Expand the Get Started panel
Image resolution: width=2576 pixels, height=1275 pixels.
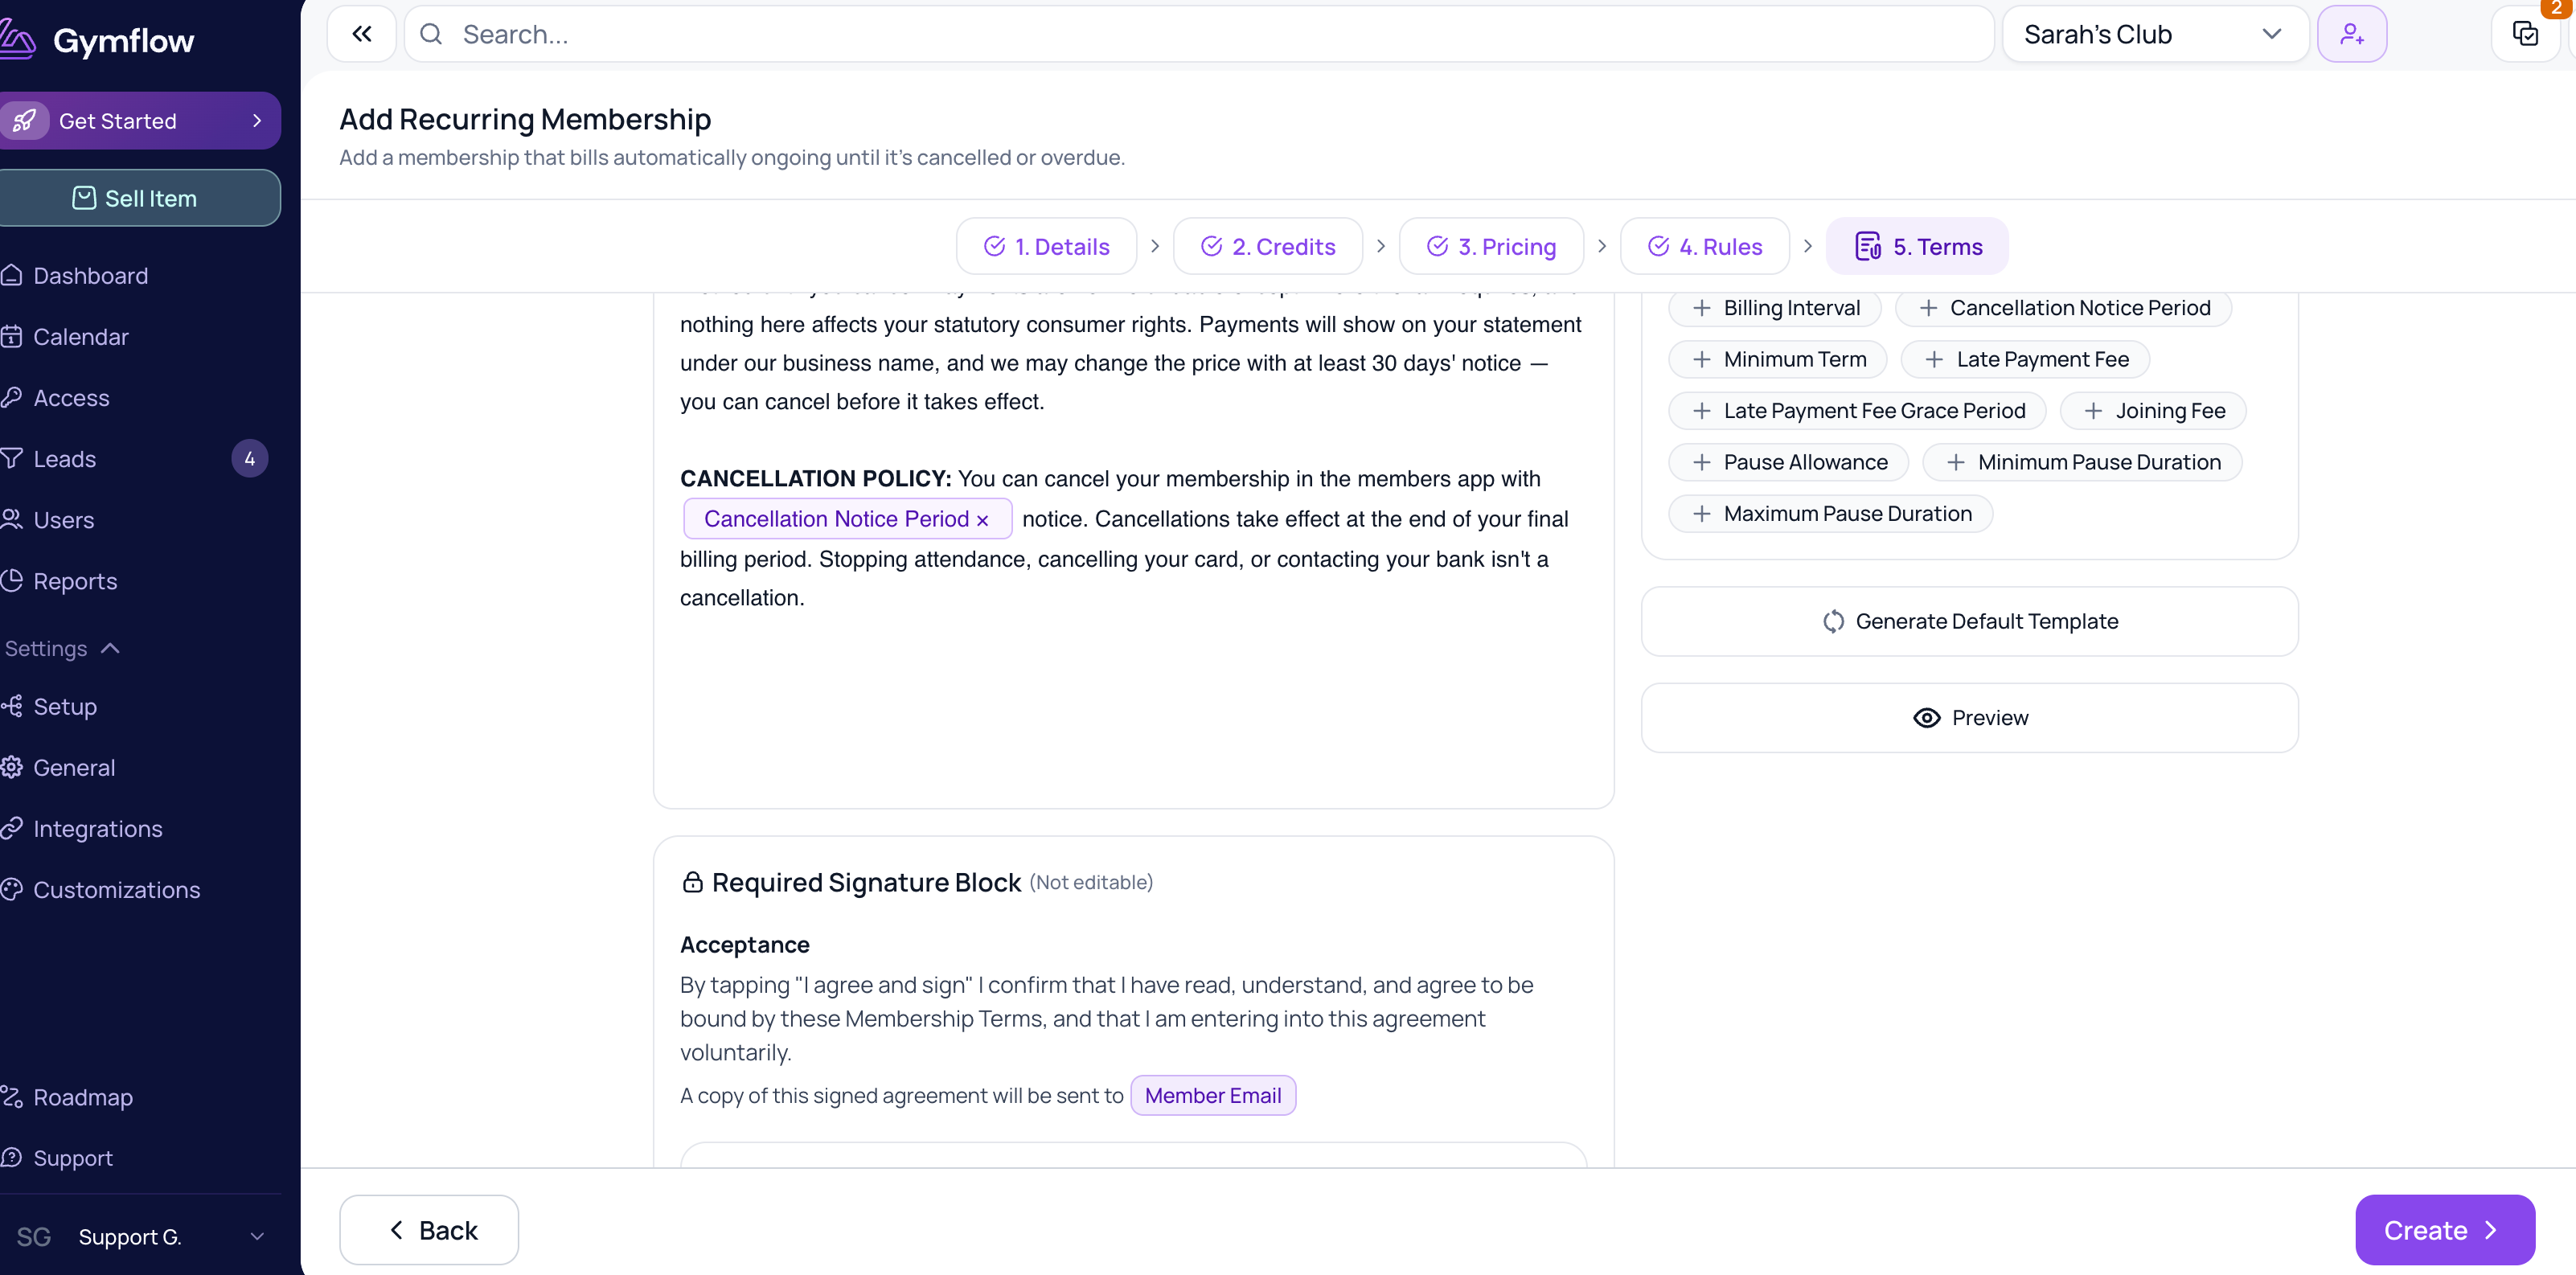(x=140, y=121)
